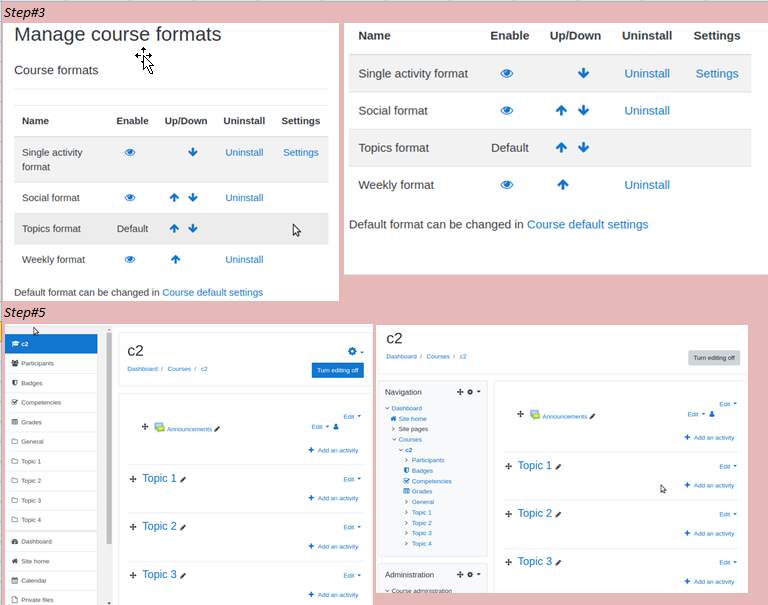The width and height of the screenshot is (768, 605).
Task: Move Weekly format up in enlarged table
Action: click(x=563, y=185)
